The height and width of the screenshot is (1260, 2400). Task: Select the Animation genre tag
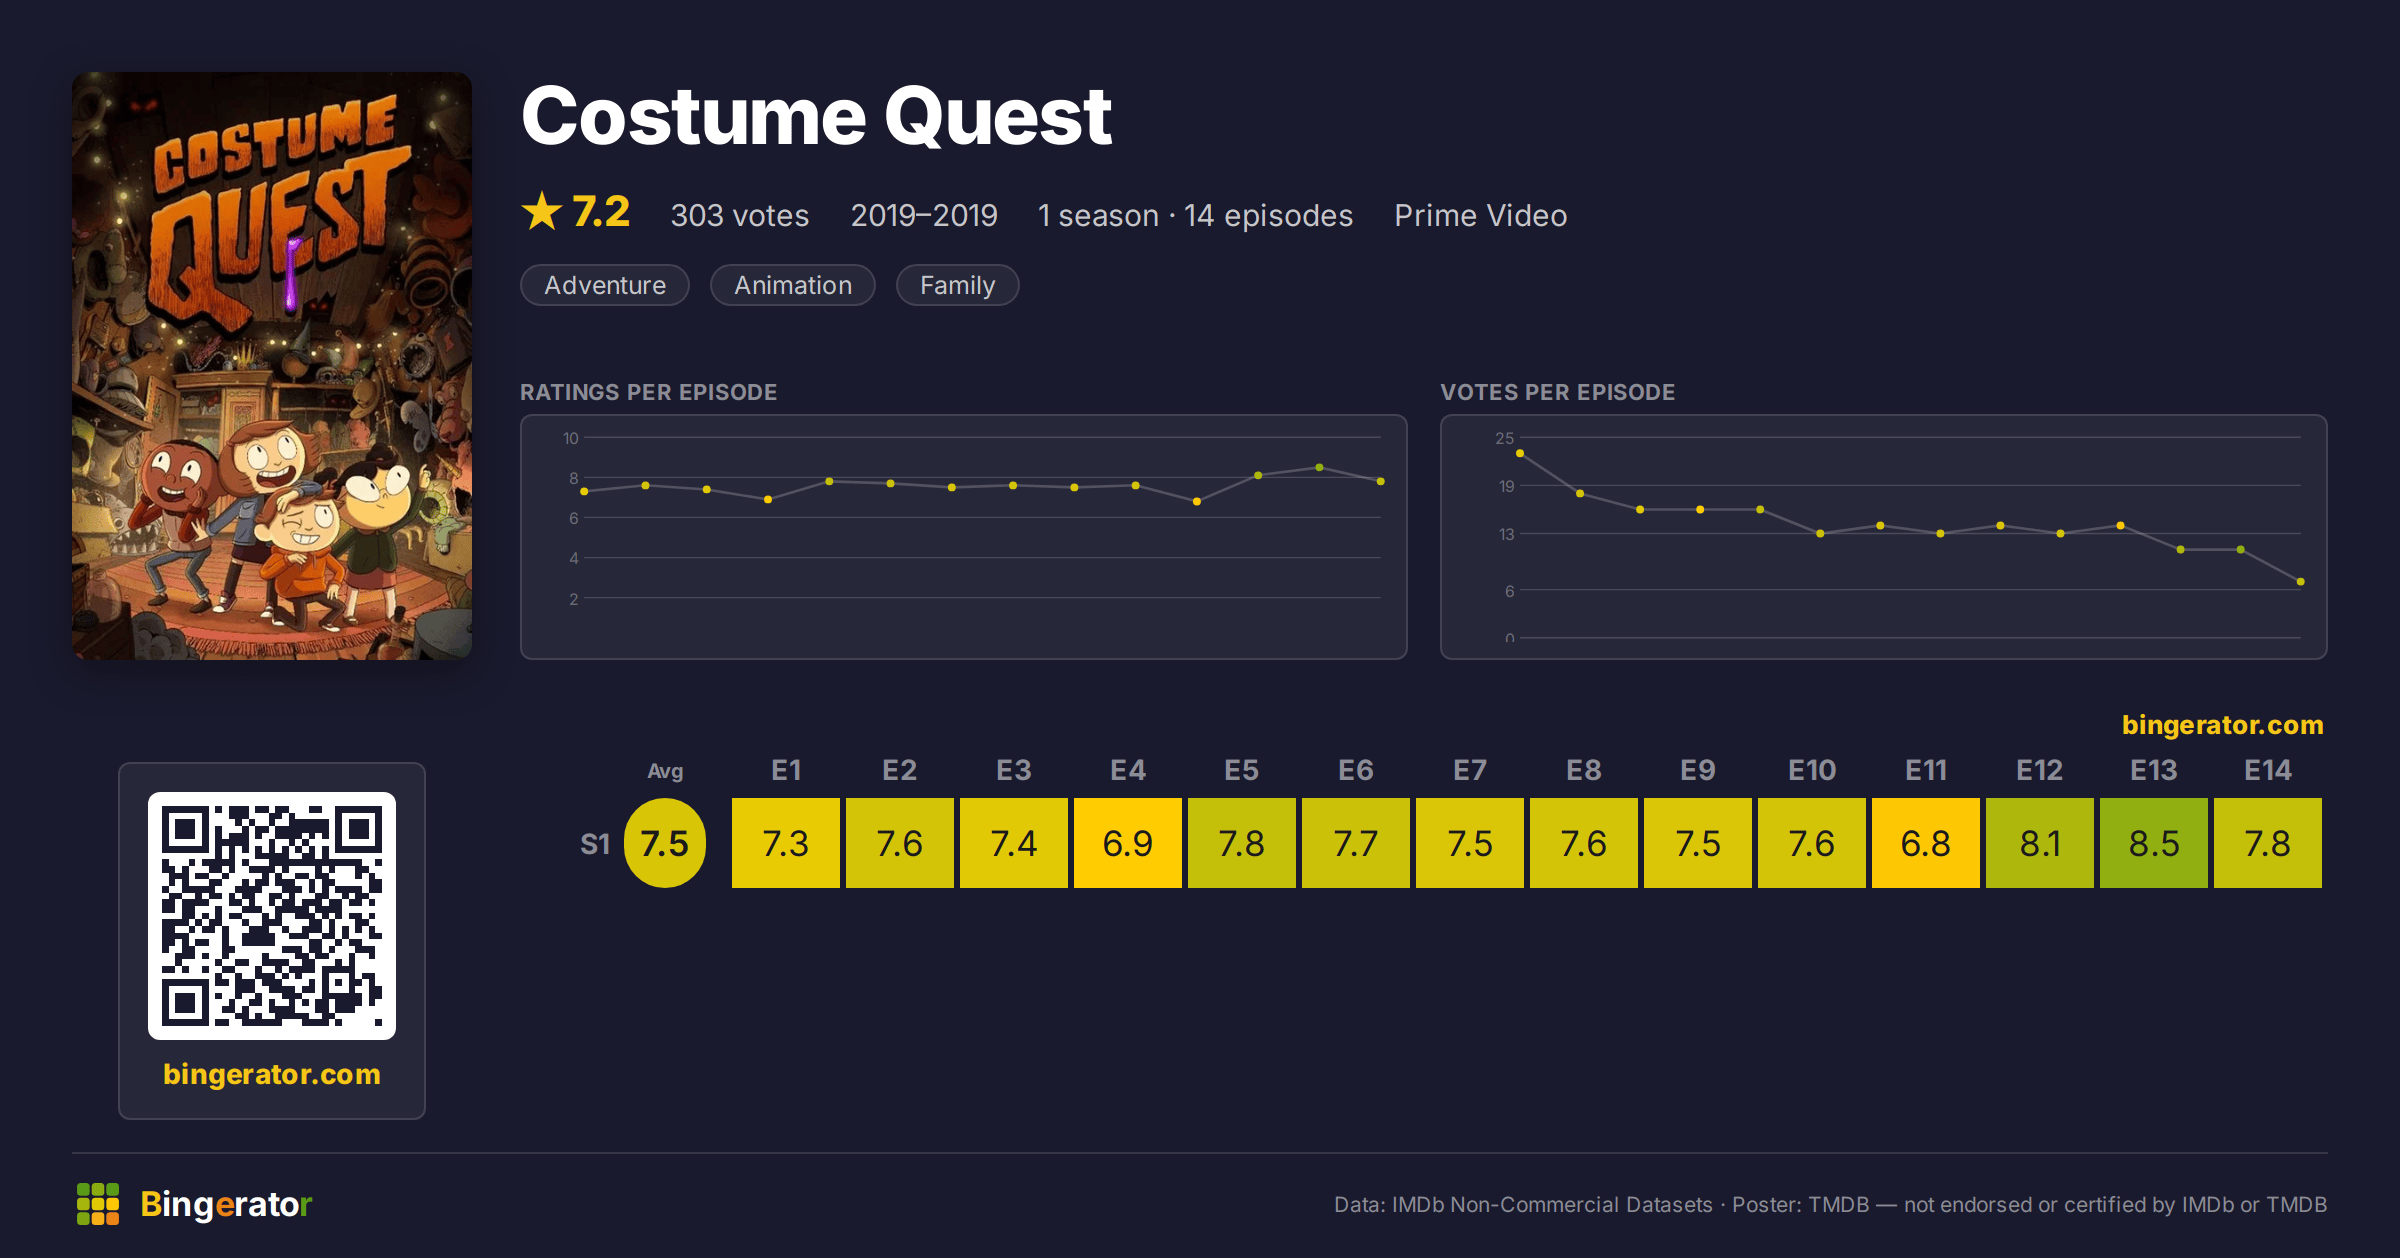coord(793,285)
